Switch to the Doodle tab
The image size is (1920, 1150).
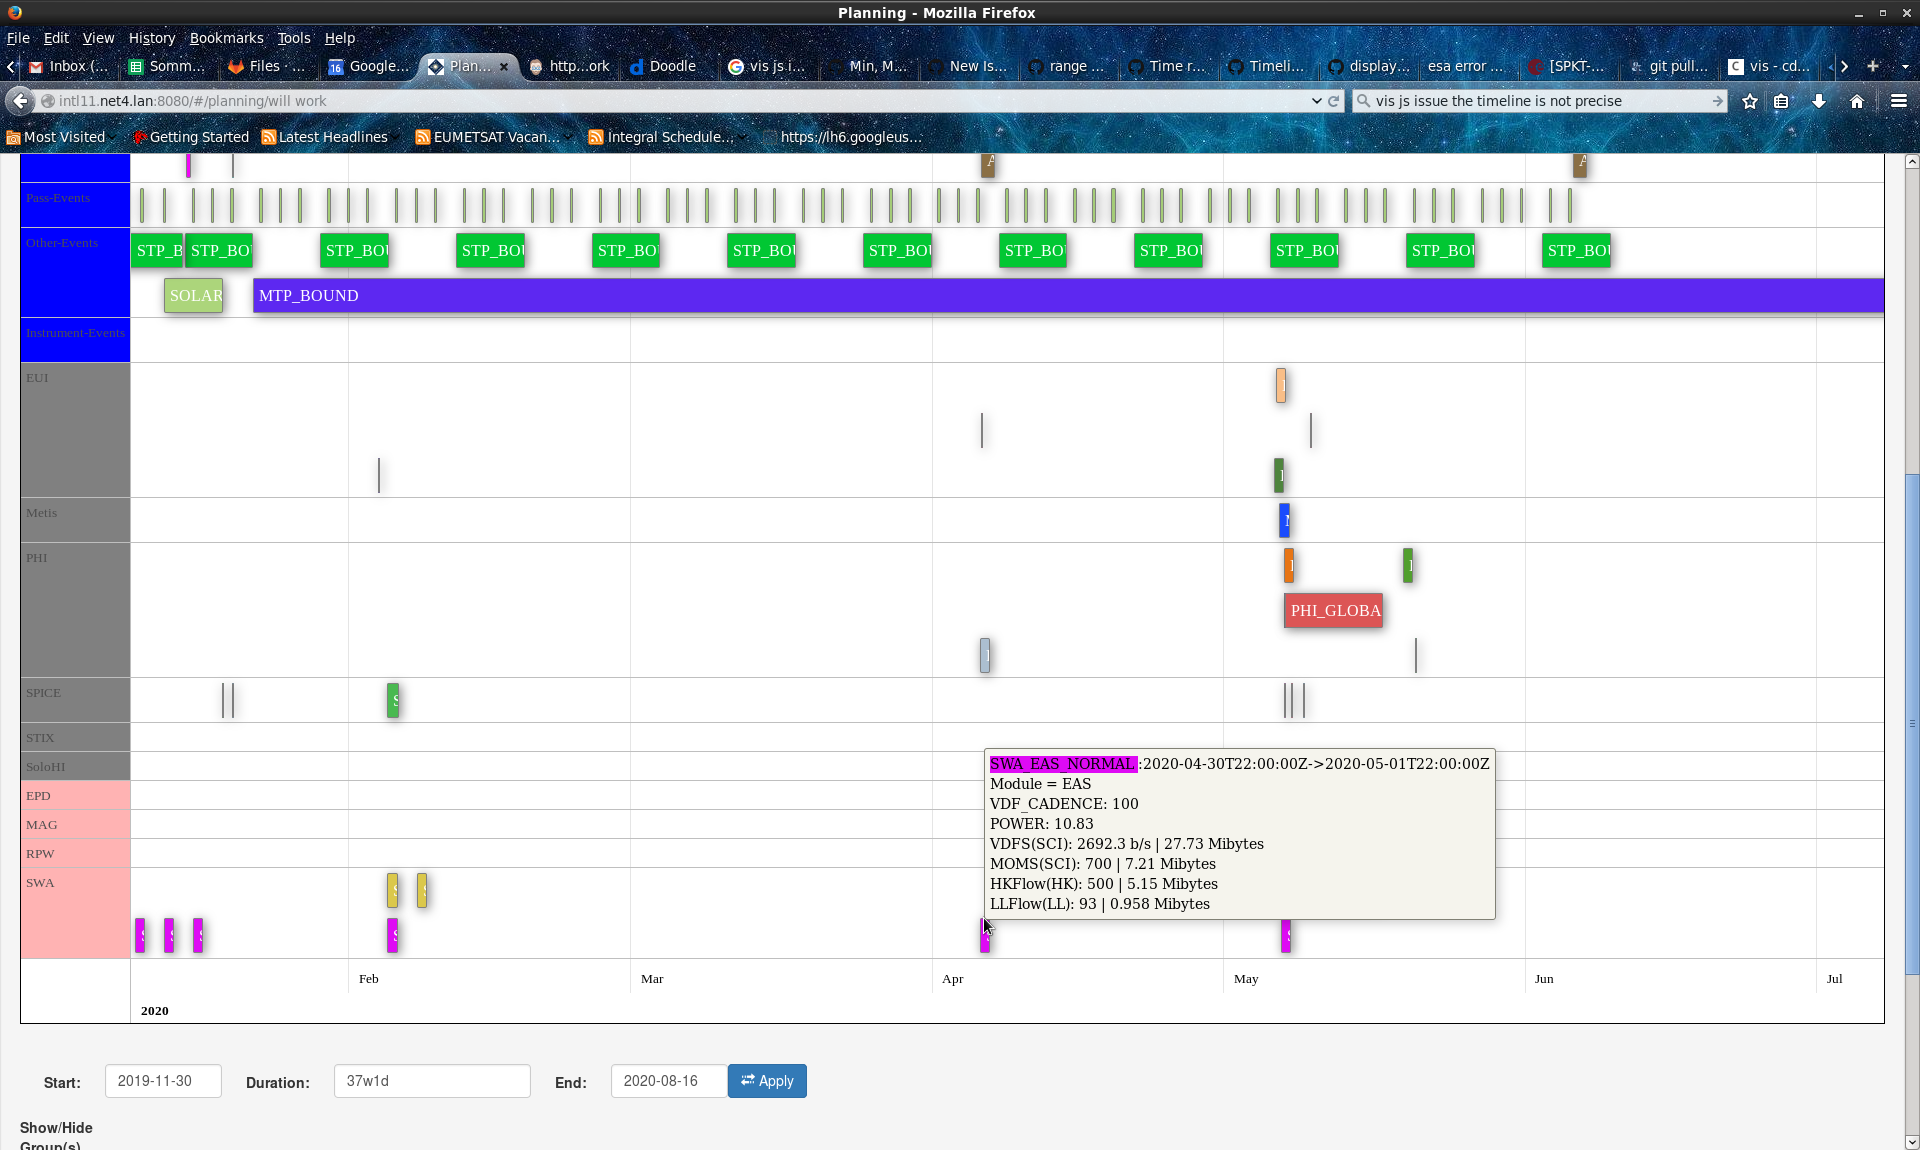click(665, 66)
